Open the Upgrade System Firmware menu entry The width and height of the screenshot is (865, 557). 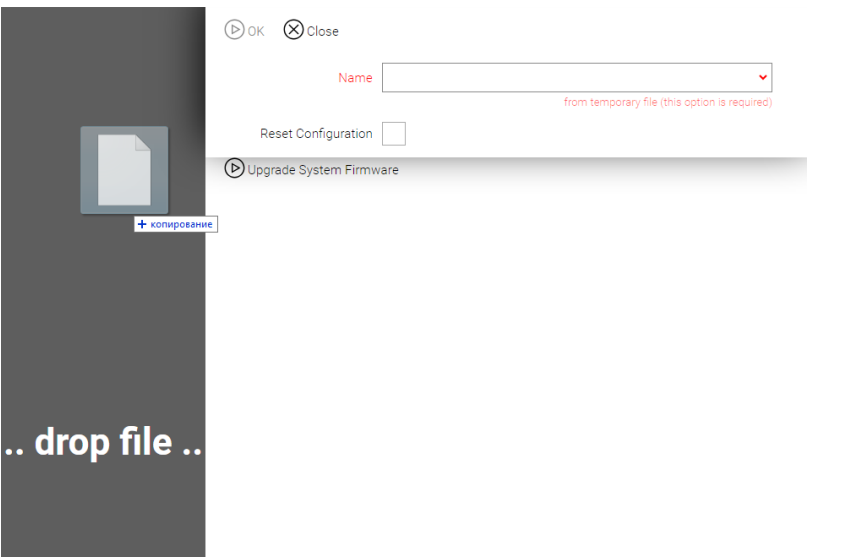coord(322,170)
